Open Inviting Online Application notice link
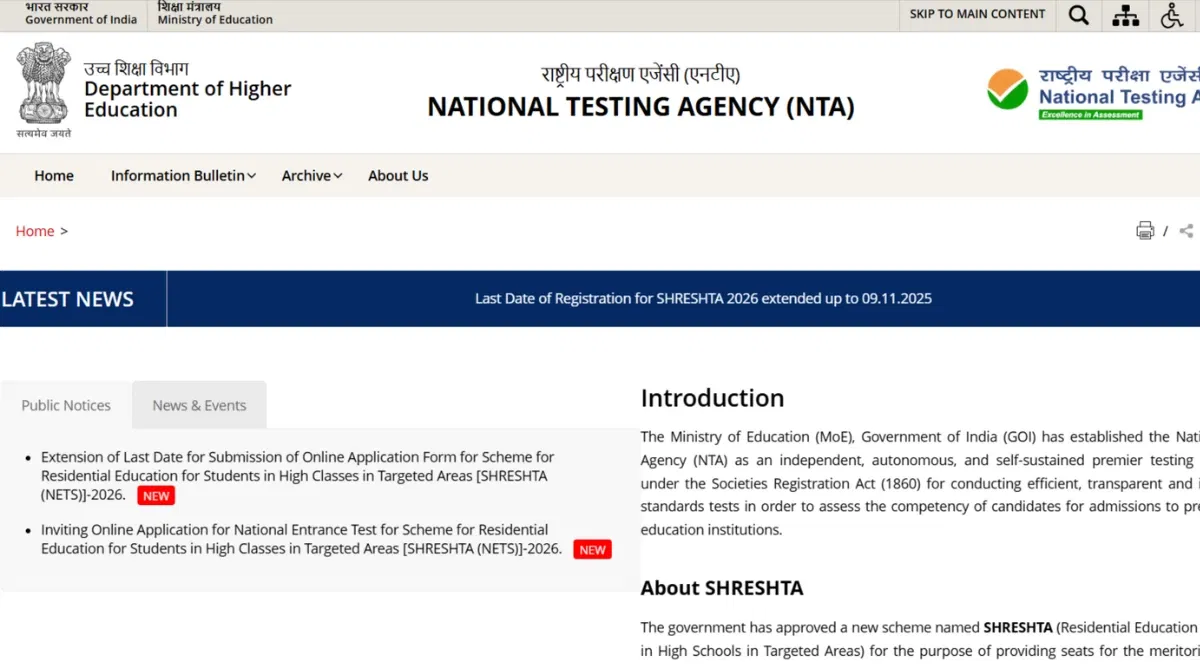The image size is (1200, 667). click(295, 539)
